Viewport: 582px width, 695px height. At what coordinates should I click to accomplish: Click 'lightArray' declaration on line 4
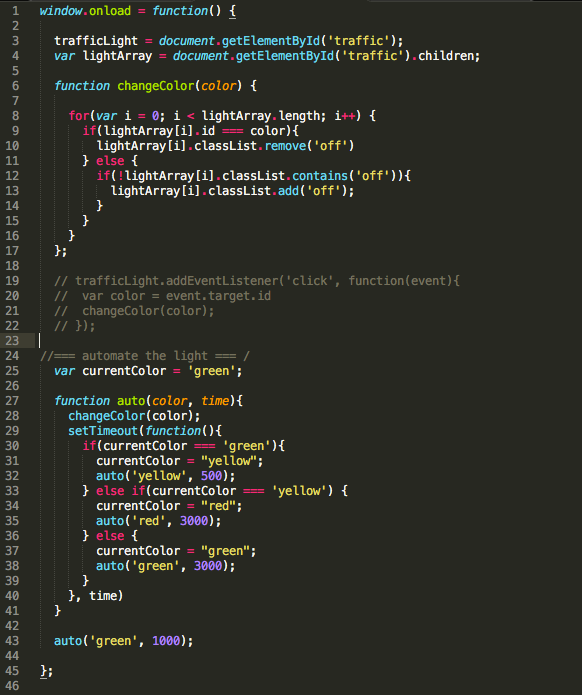click(117, 56)
